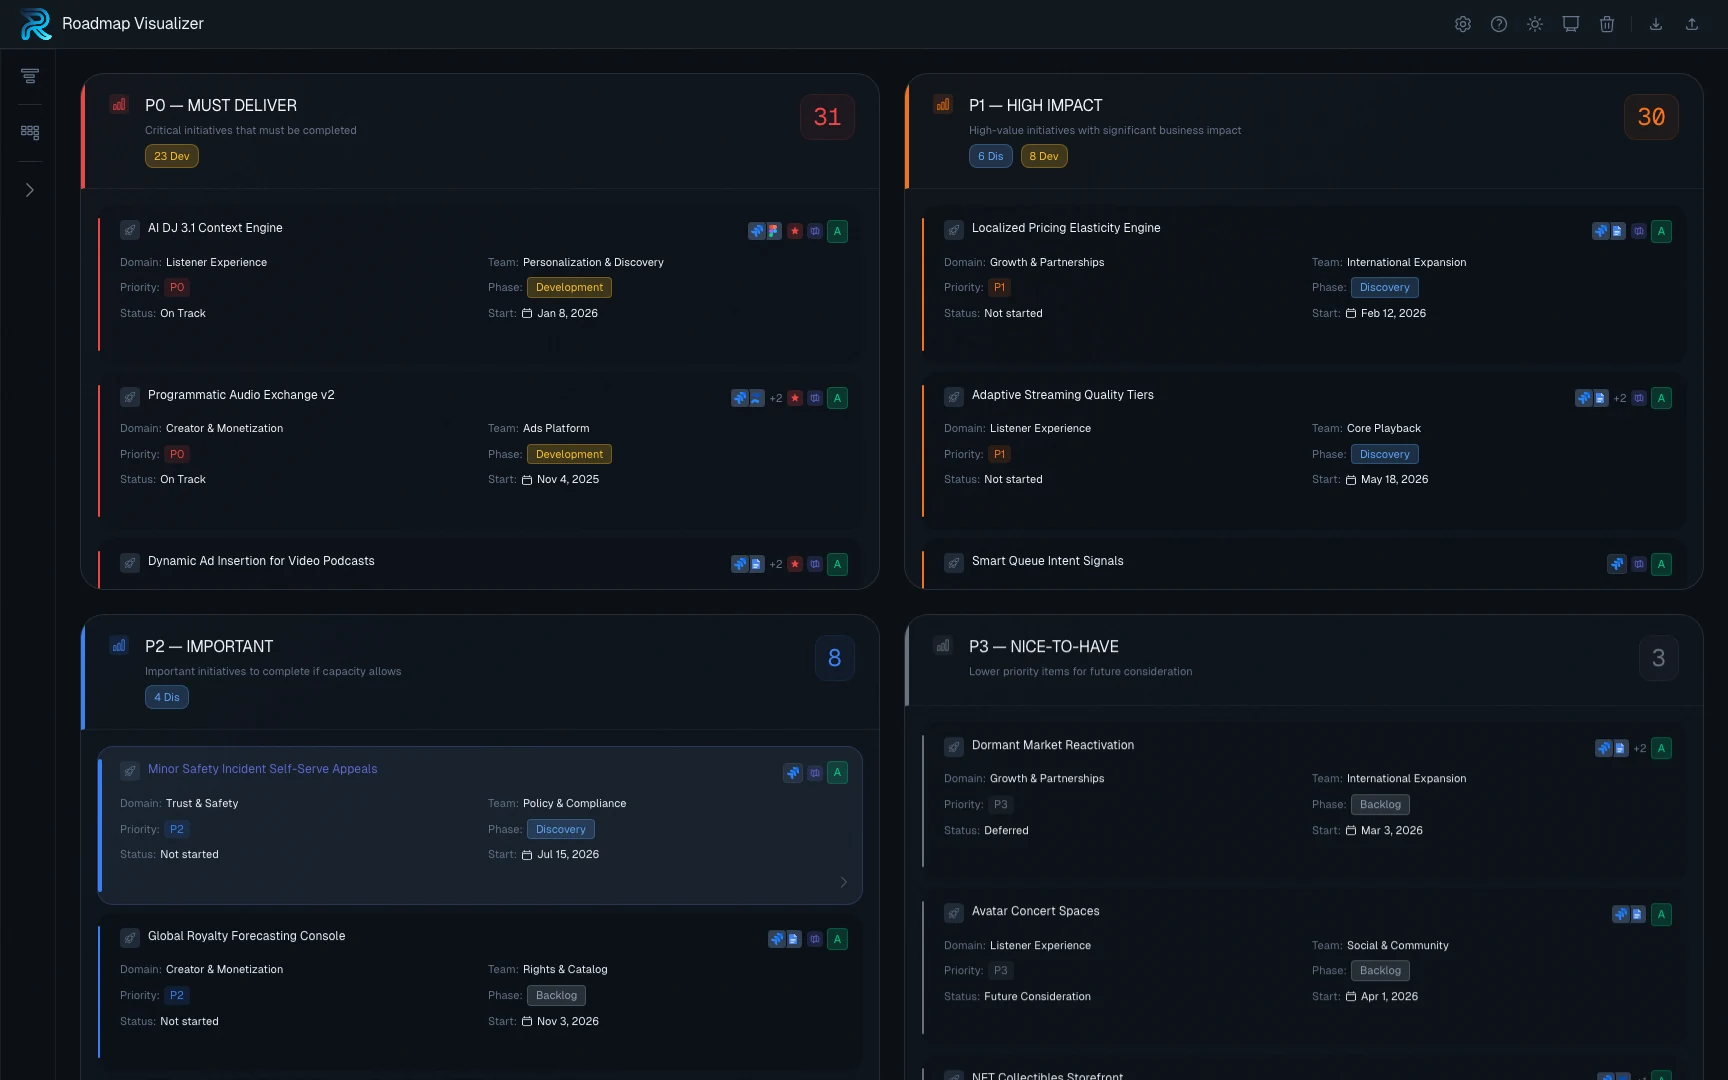Filter P1 by the 8 Dev badge
Image resolution: width=1728 pixels, height=1080 pixels.
click(1044, 156)
